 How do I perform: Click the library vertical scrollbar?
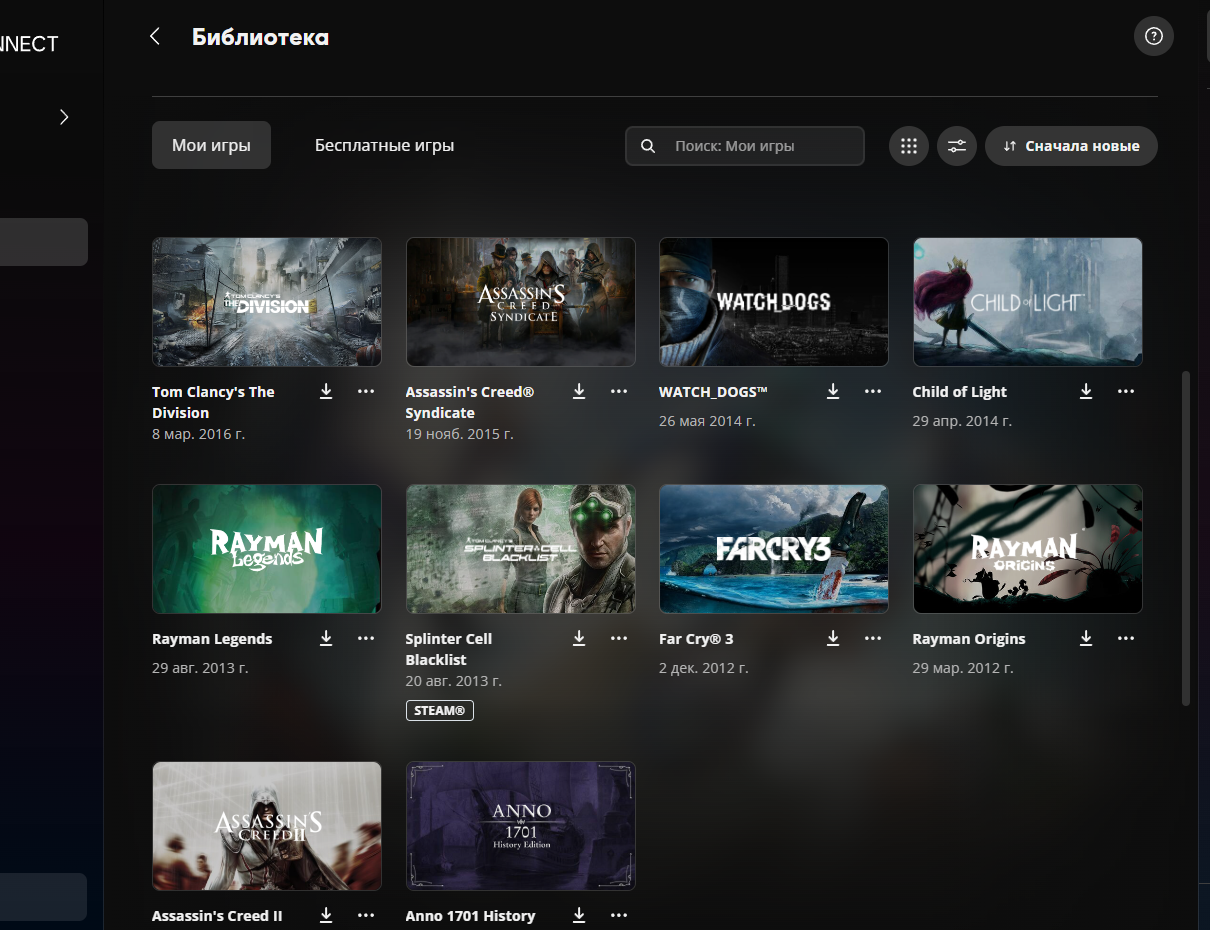(1186, 538)
